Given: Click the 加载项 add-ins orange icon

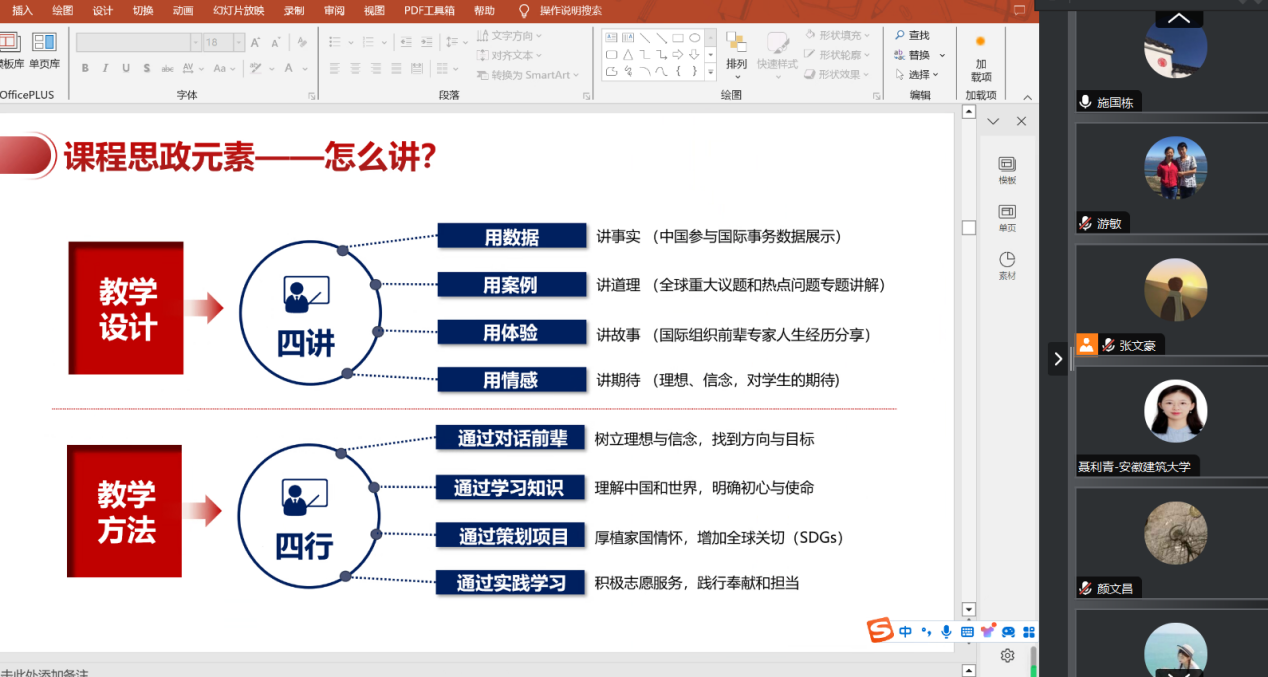Looking at the screenshot, I should 980,41.
